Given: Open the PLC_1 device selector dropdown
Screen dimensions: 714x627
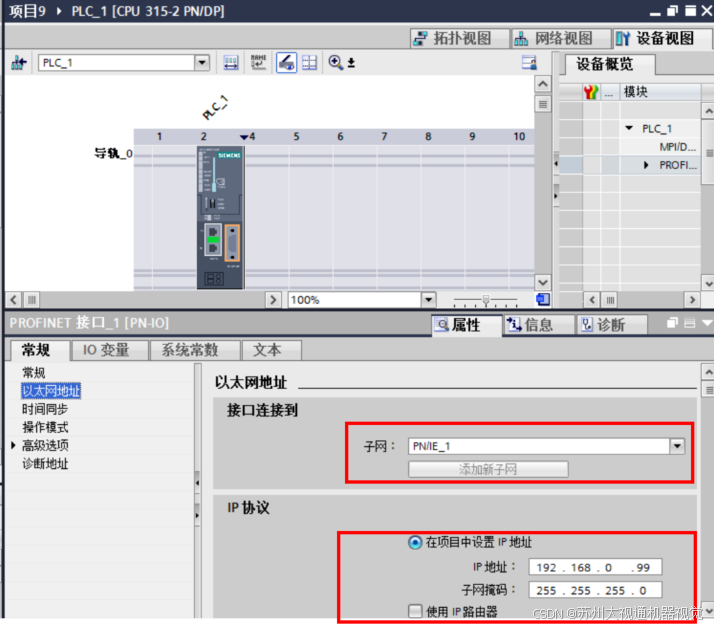Looking at the screenshot, I should 201,62.
